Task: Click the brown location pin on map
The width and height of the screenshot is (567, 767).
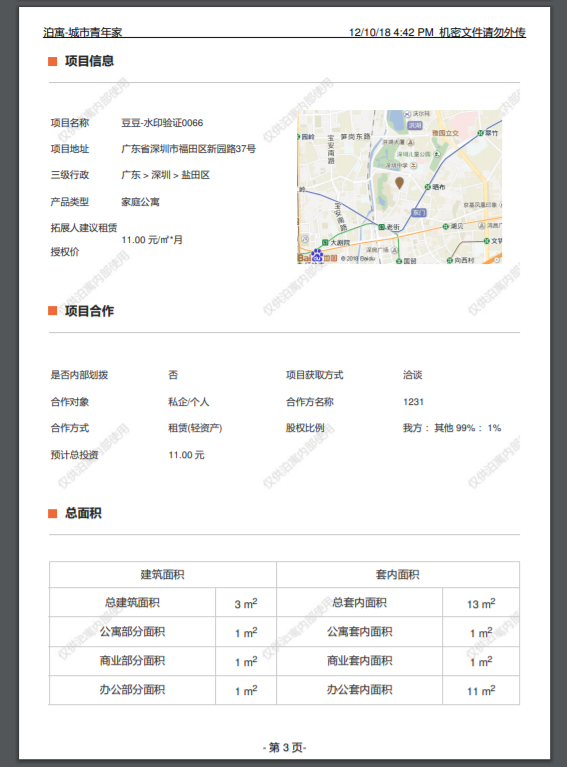Action: [x=399, y=183]
